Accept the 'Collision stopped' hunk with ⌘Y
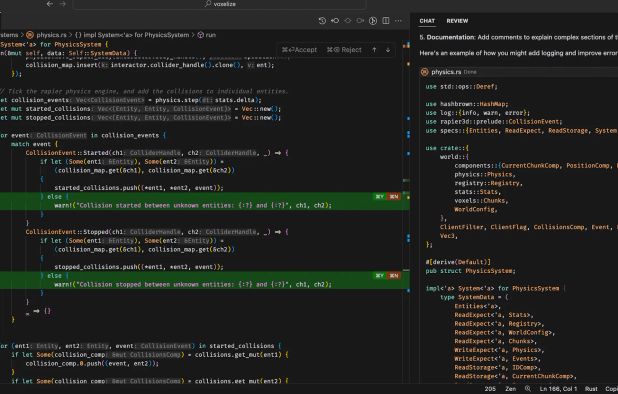Screen dimensions: 618x394 point(380,276)
